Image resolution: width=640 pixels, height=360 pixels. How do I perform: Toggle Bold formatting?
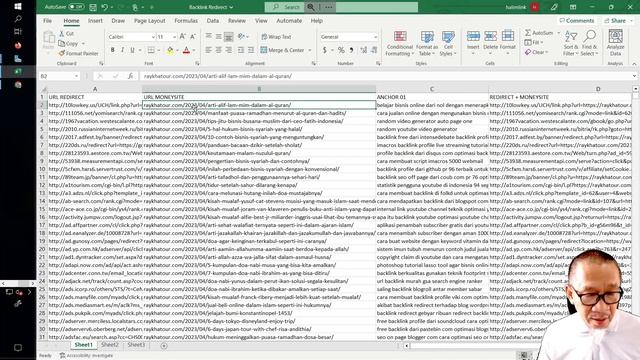tap(112, 50)
